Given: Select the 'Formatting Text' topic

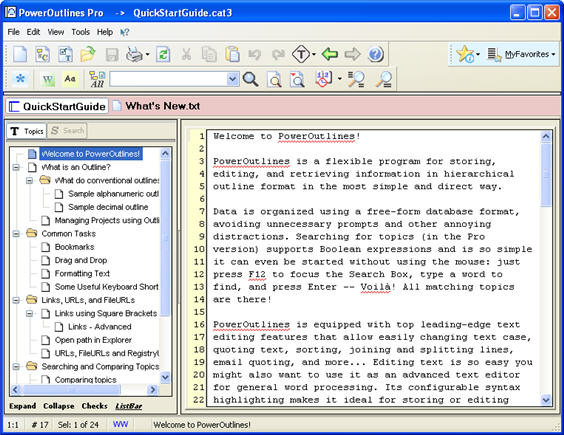Looking at the screenshot, I should tap(82, 274).
